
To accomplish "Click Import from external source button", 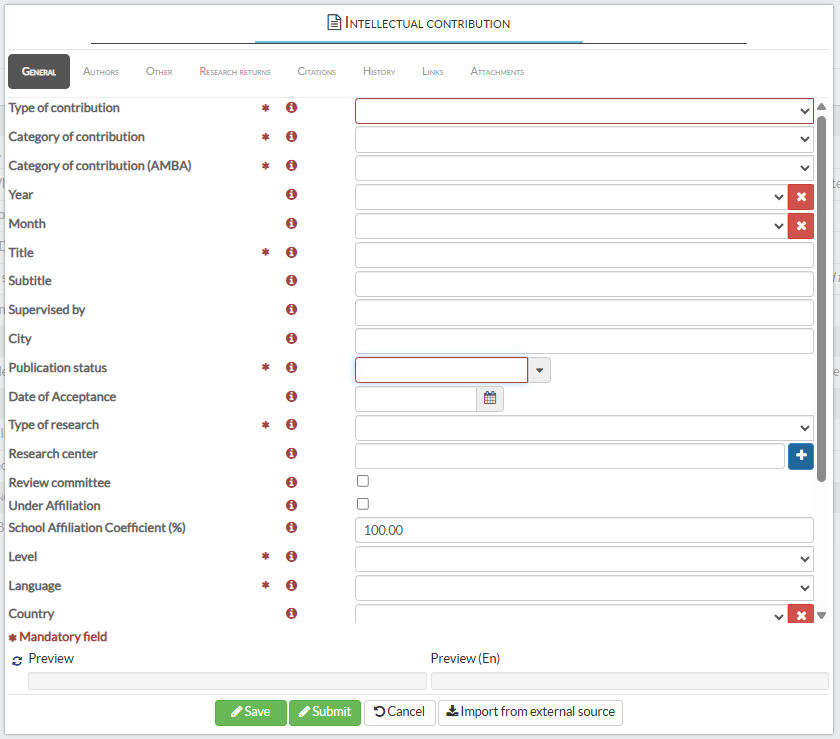I will tap(530, 712).
